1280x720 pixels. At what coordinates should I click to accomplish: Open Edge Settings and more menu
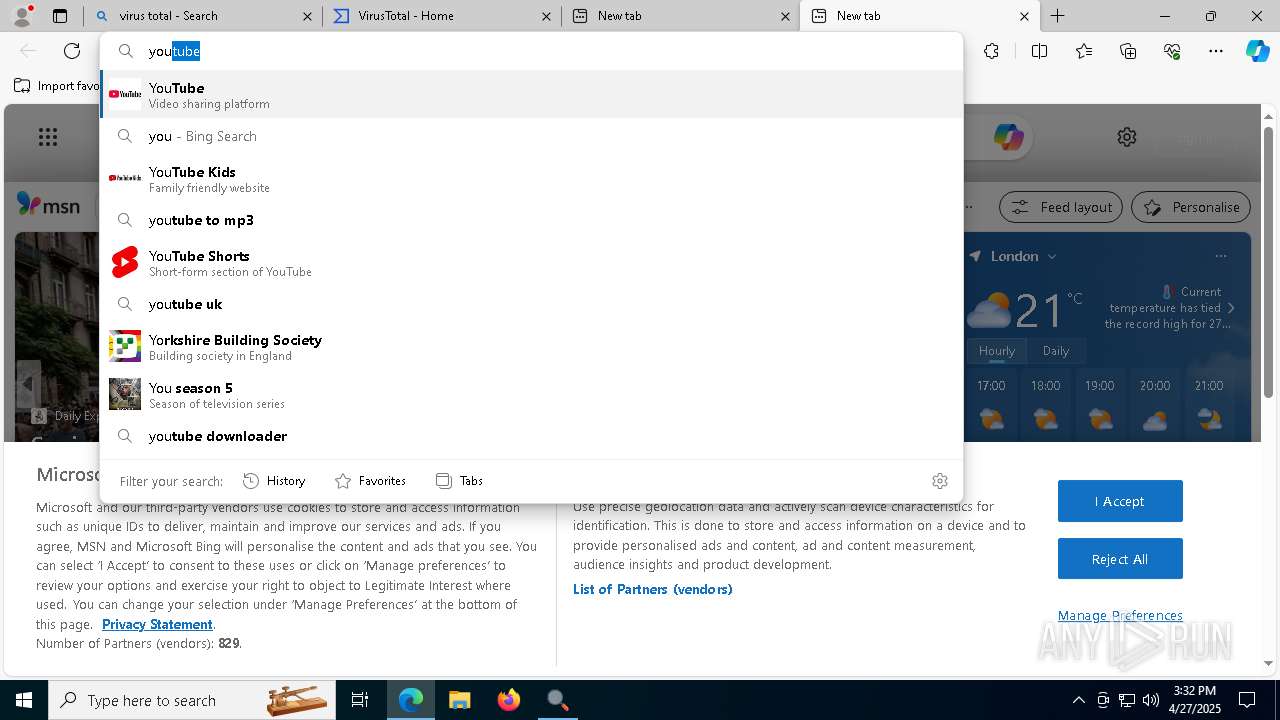pos(1216,51)
